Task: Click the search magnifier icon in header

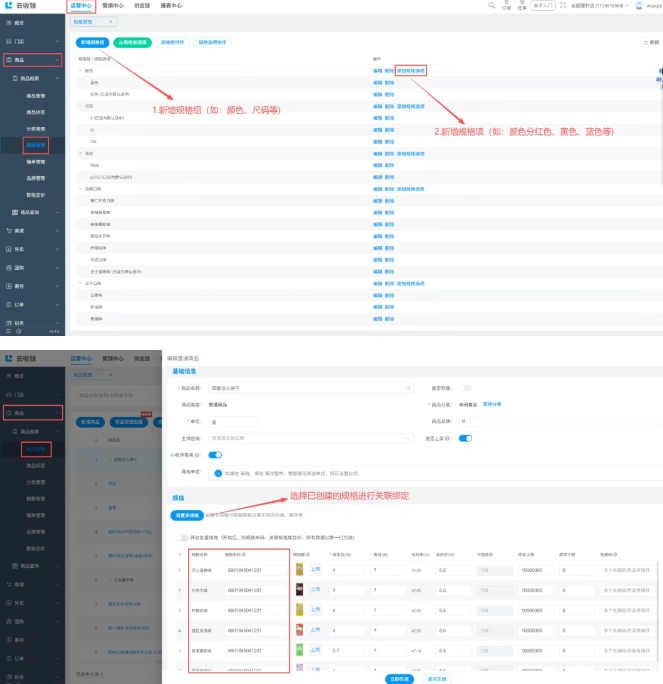Action: coord(492,5)
